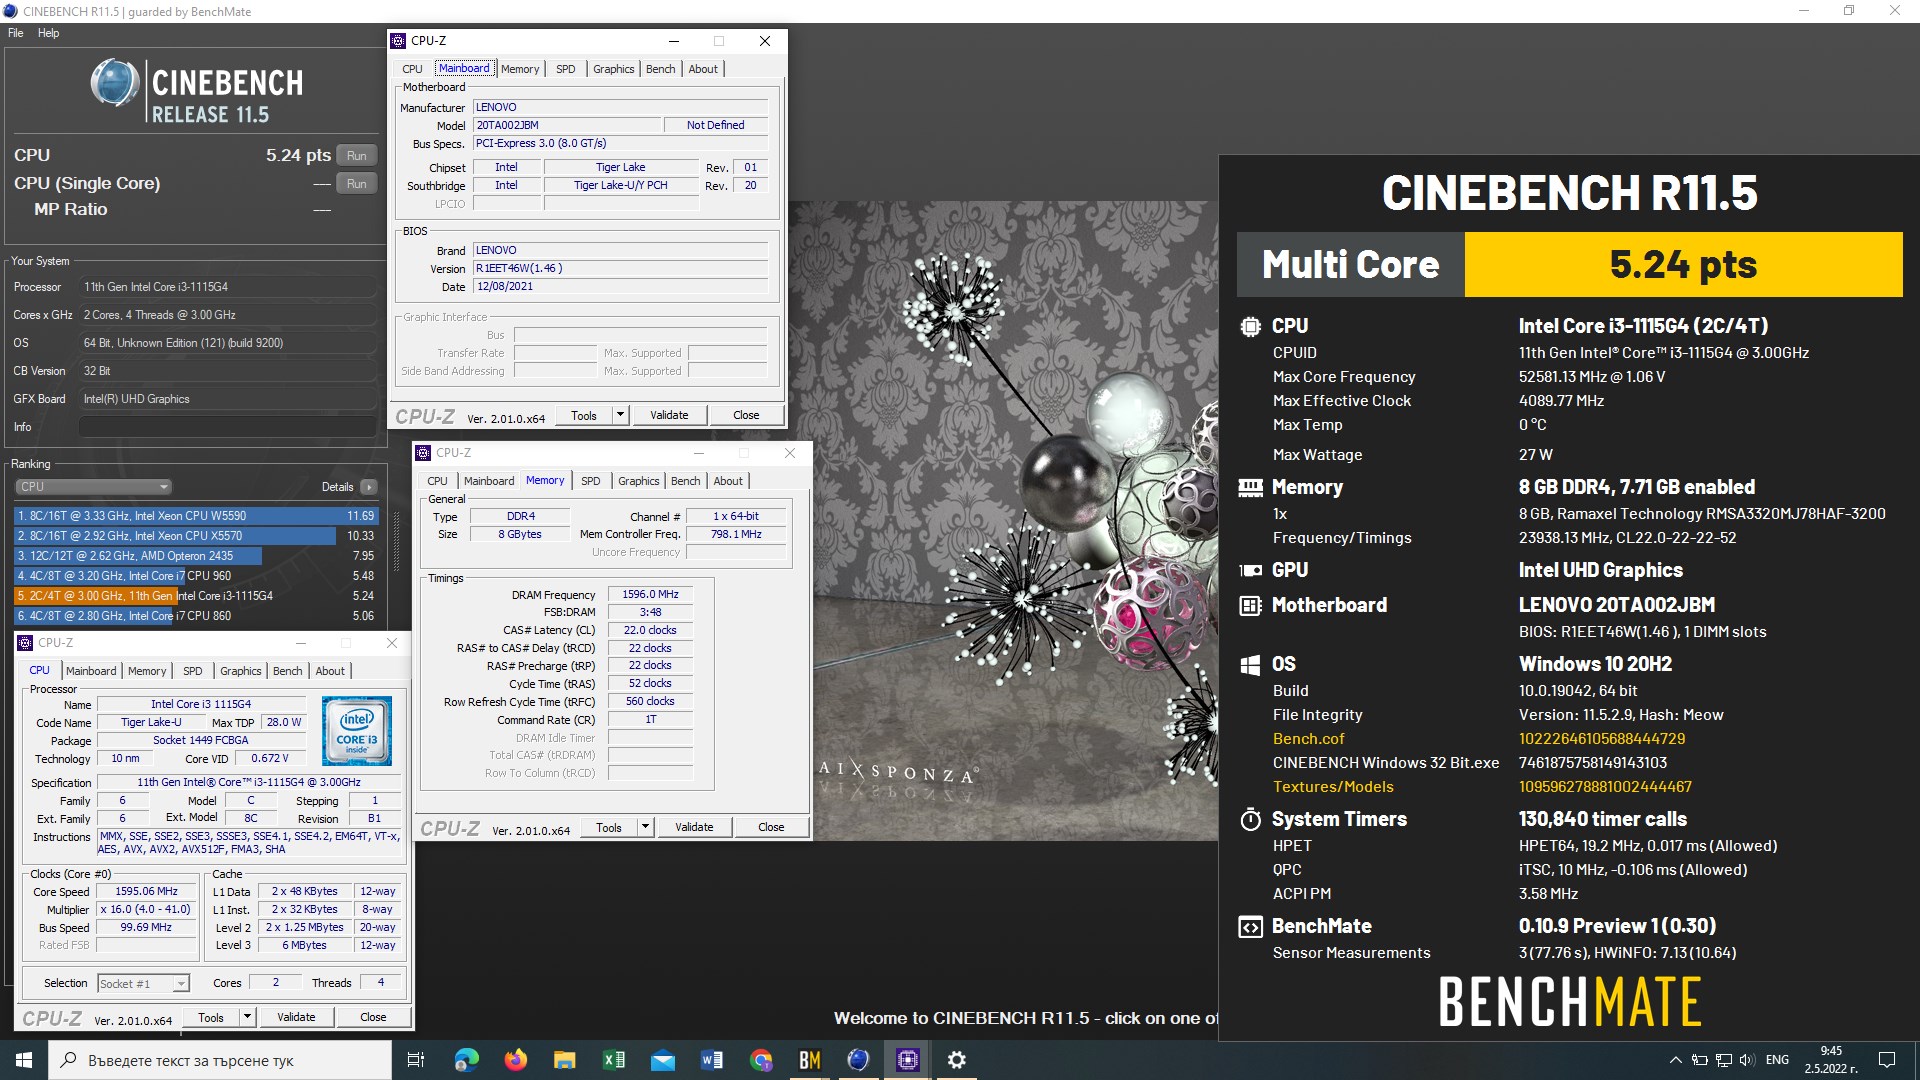Image resolution: width=1920 pixels, height=1080 pixels.
Task: Open Tools dropdown arrow in the CPU tab CPU-Z window
Action: click(247, 1017)
